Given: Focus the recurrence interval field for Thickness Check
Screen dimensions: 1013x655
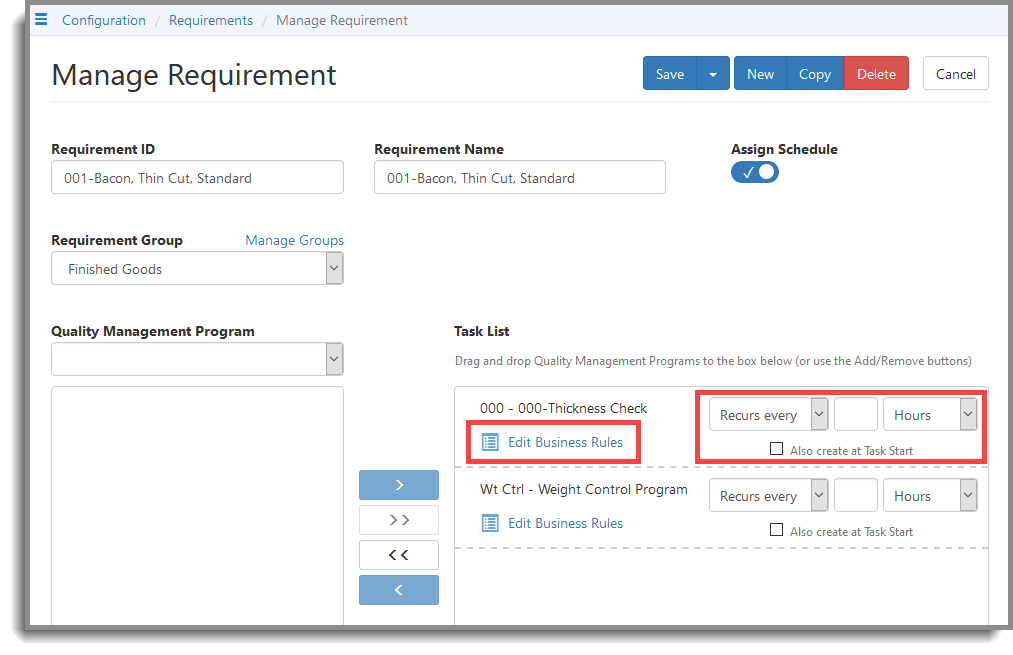Looking at the screenshot, I should point(855,414).
